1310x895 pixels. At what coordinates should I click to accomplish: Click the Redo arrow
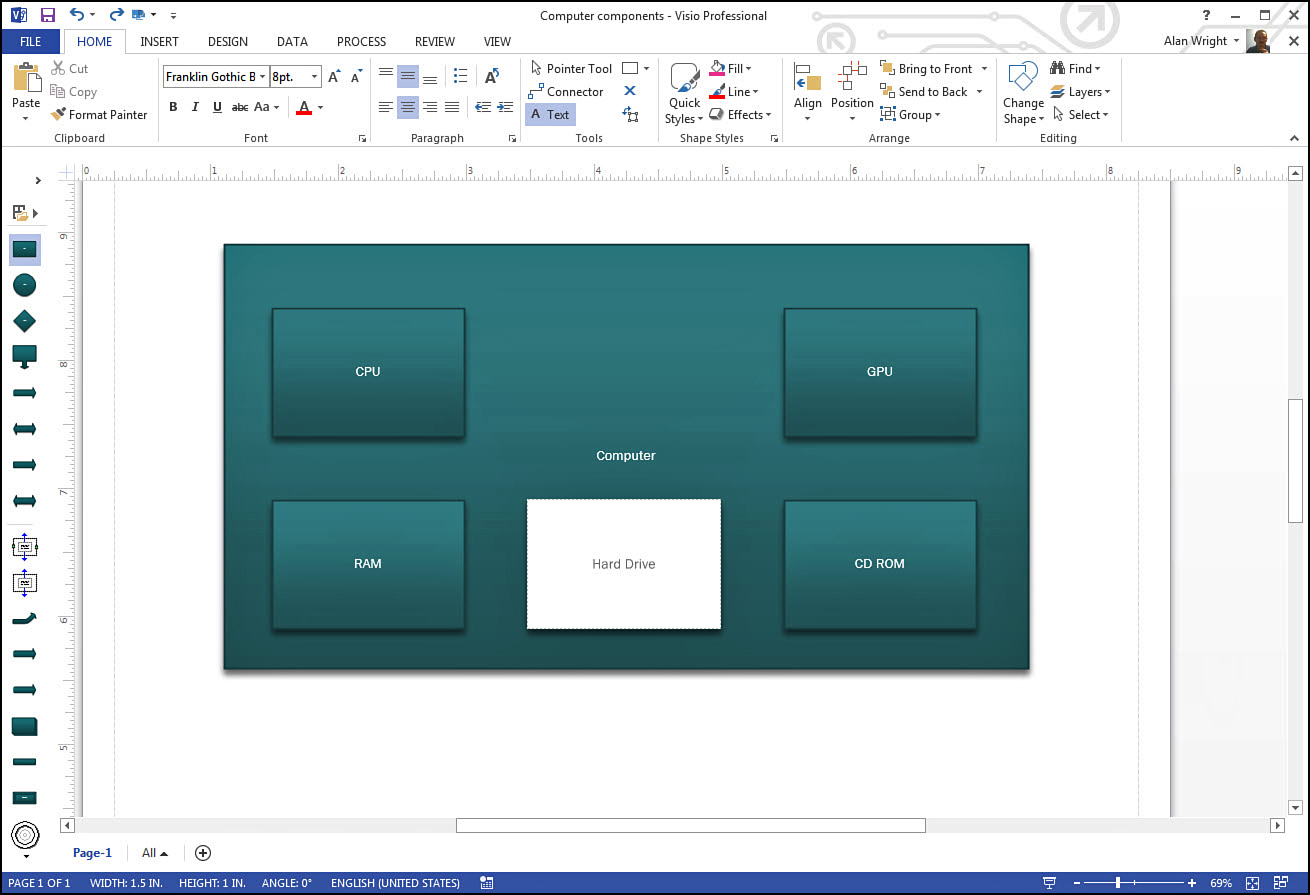[x=117, y=15]
